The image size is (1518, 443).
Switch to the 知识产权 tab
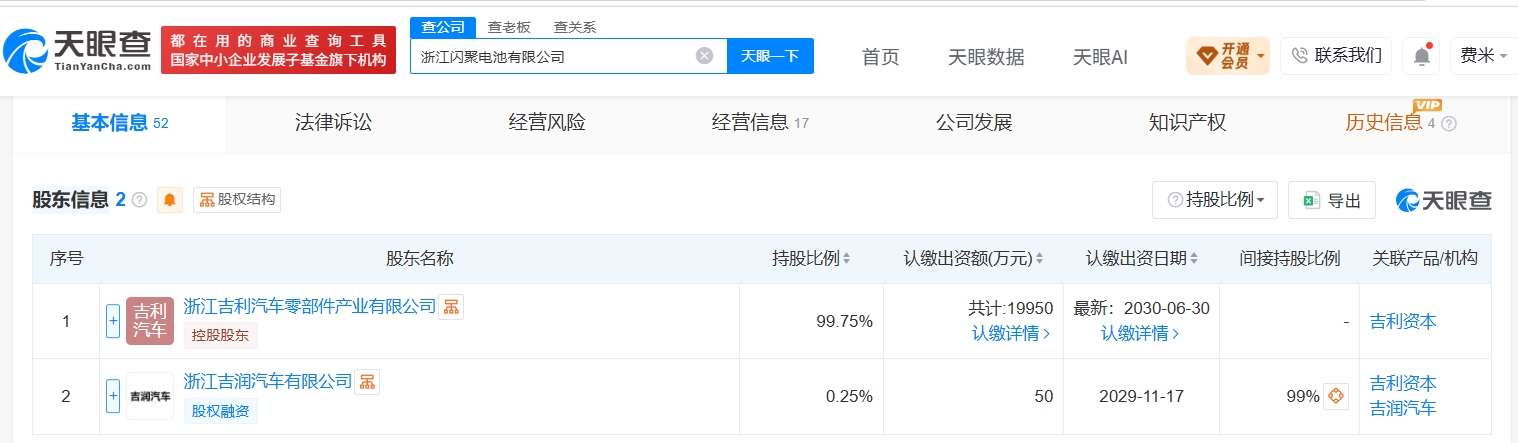[1187, 123]
